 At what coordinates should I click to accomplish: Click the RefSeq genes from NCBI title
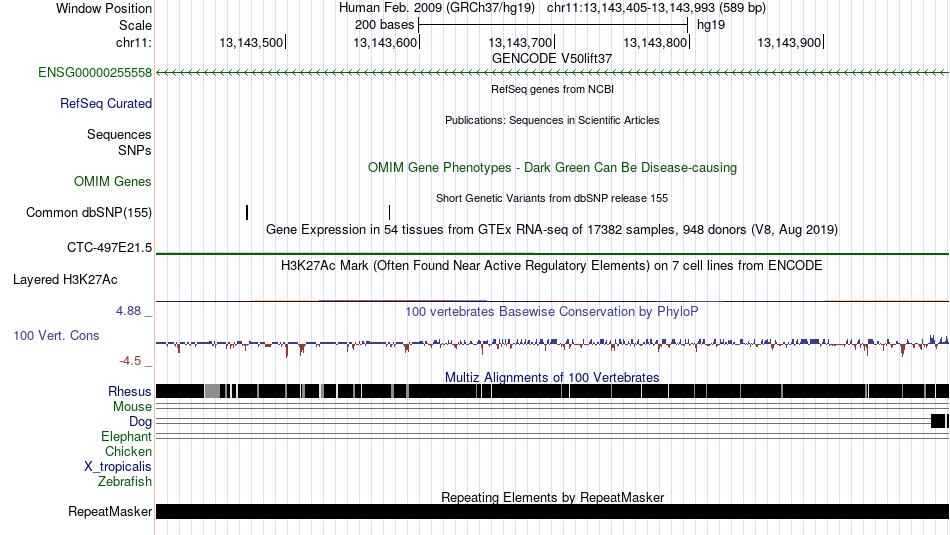click(552, 89)
